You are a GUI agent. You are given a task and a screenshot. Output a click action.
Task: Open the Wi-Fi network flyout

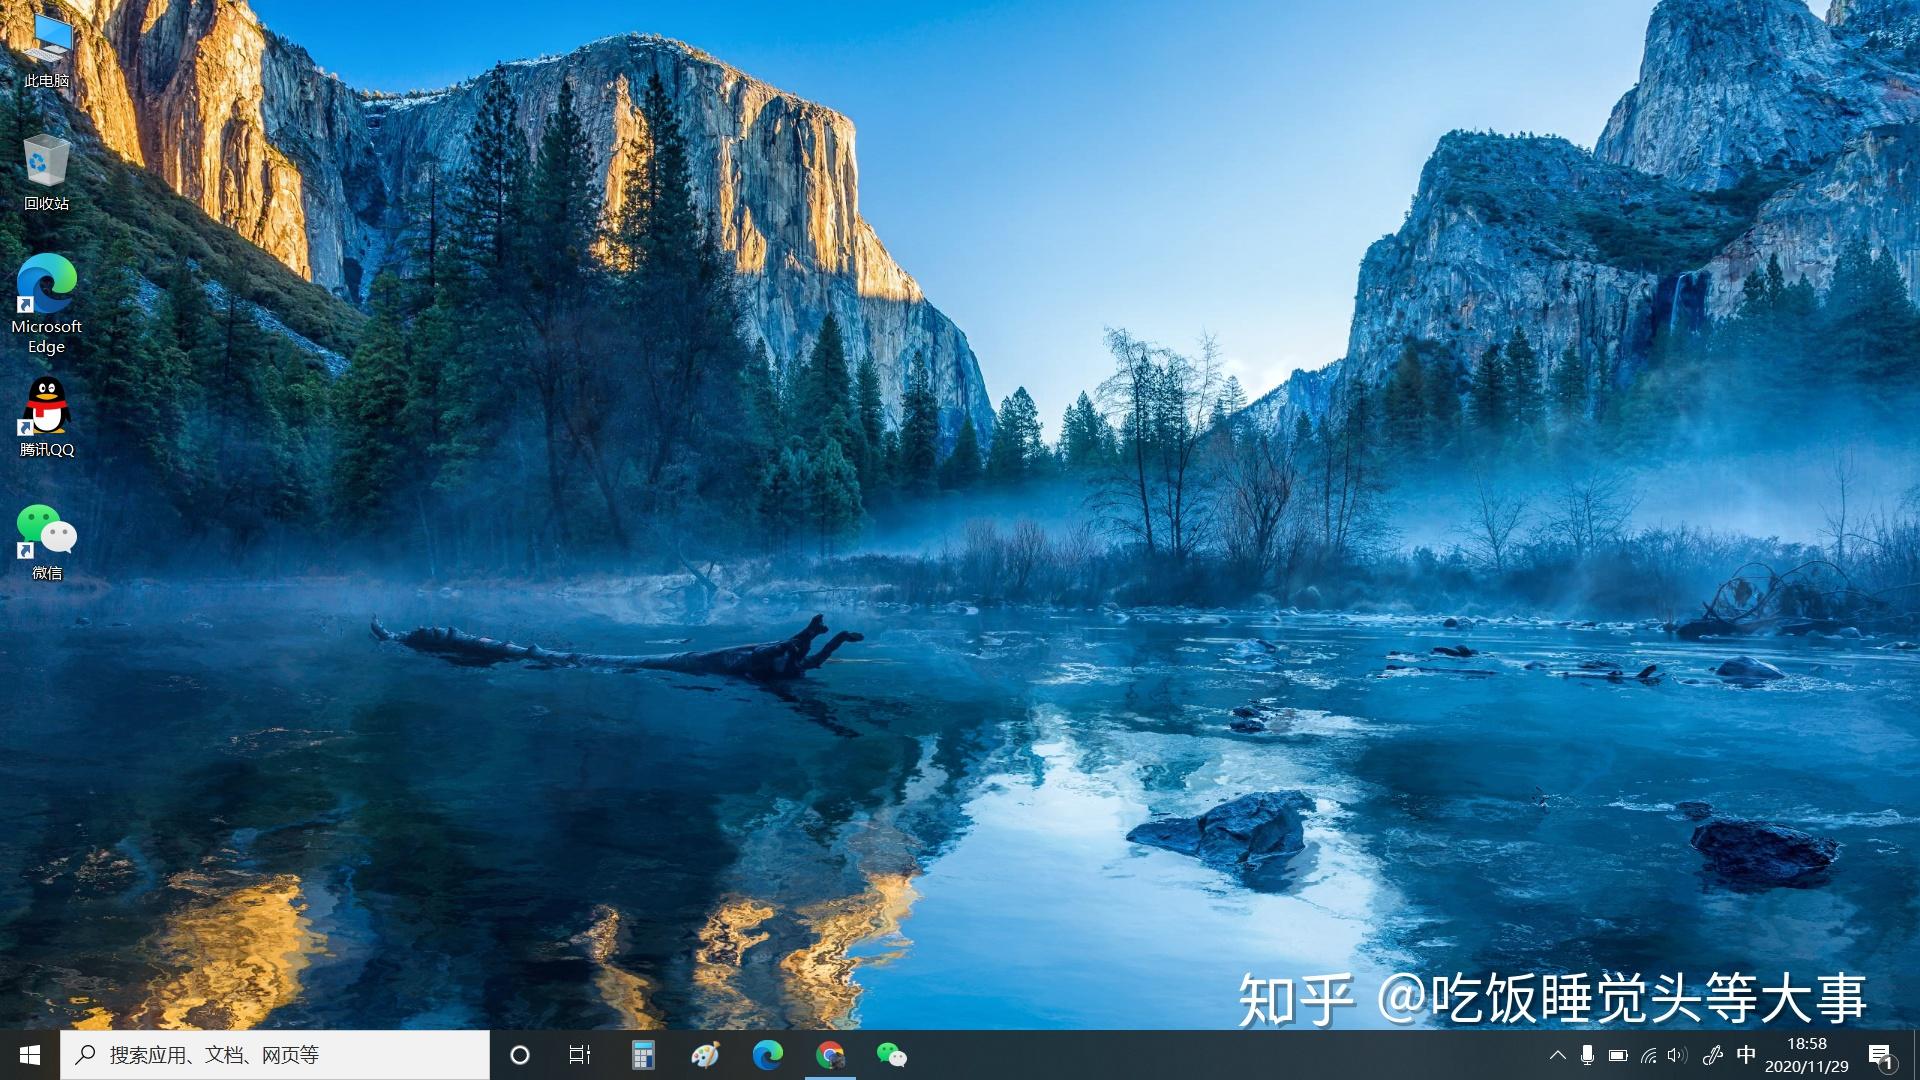1648,1055
